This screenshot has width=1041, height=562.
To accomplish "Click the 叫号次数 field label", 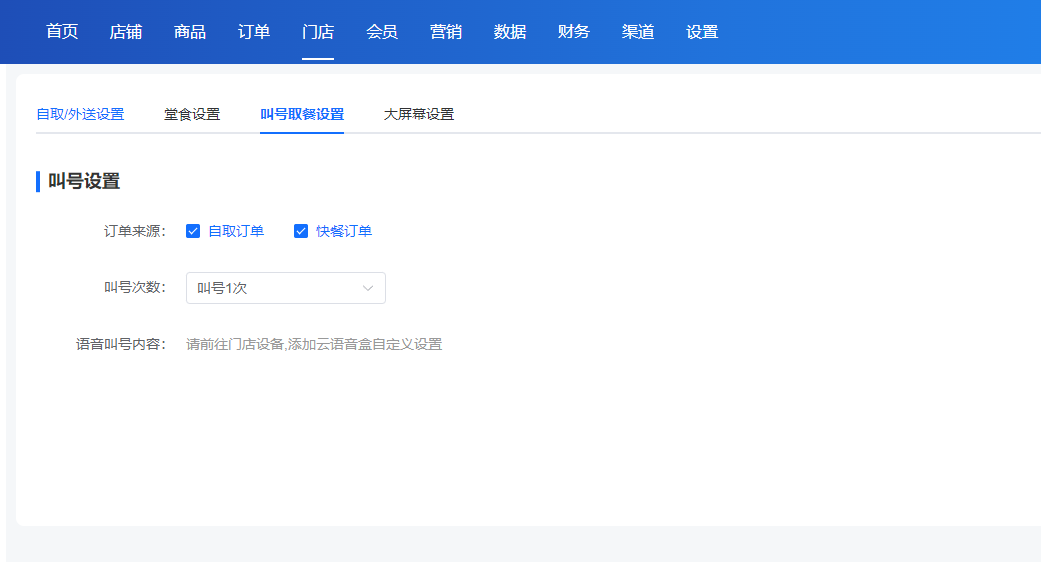I will [x=135, y=287].
